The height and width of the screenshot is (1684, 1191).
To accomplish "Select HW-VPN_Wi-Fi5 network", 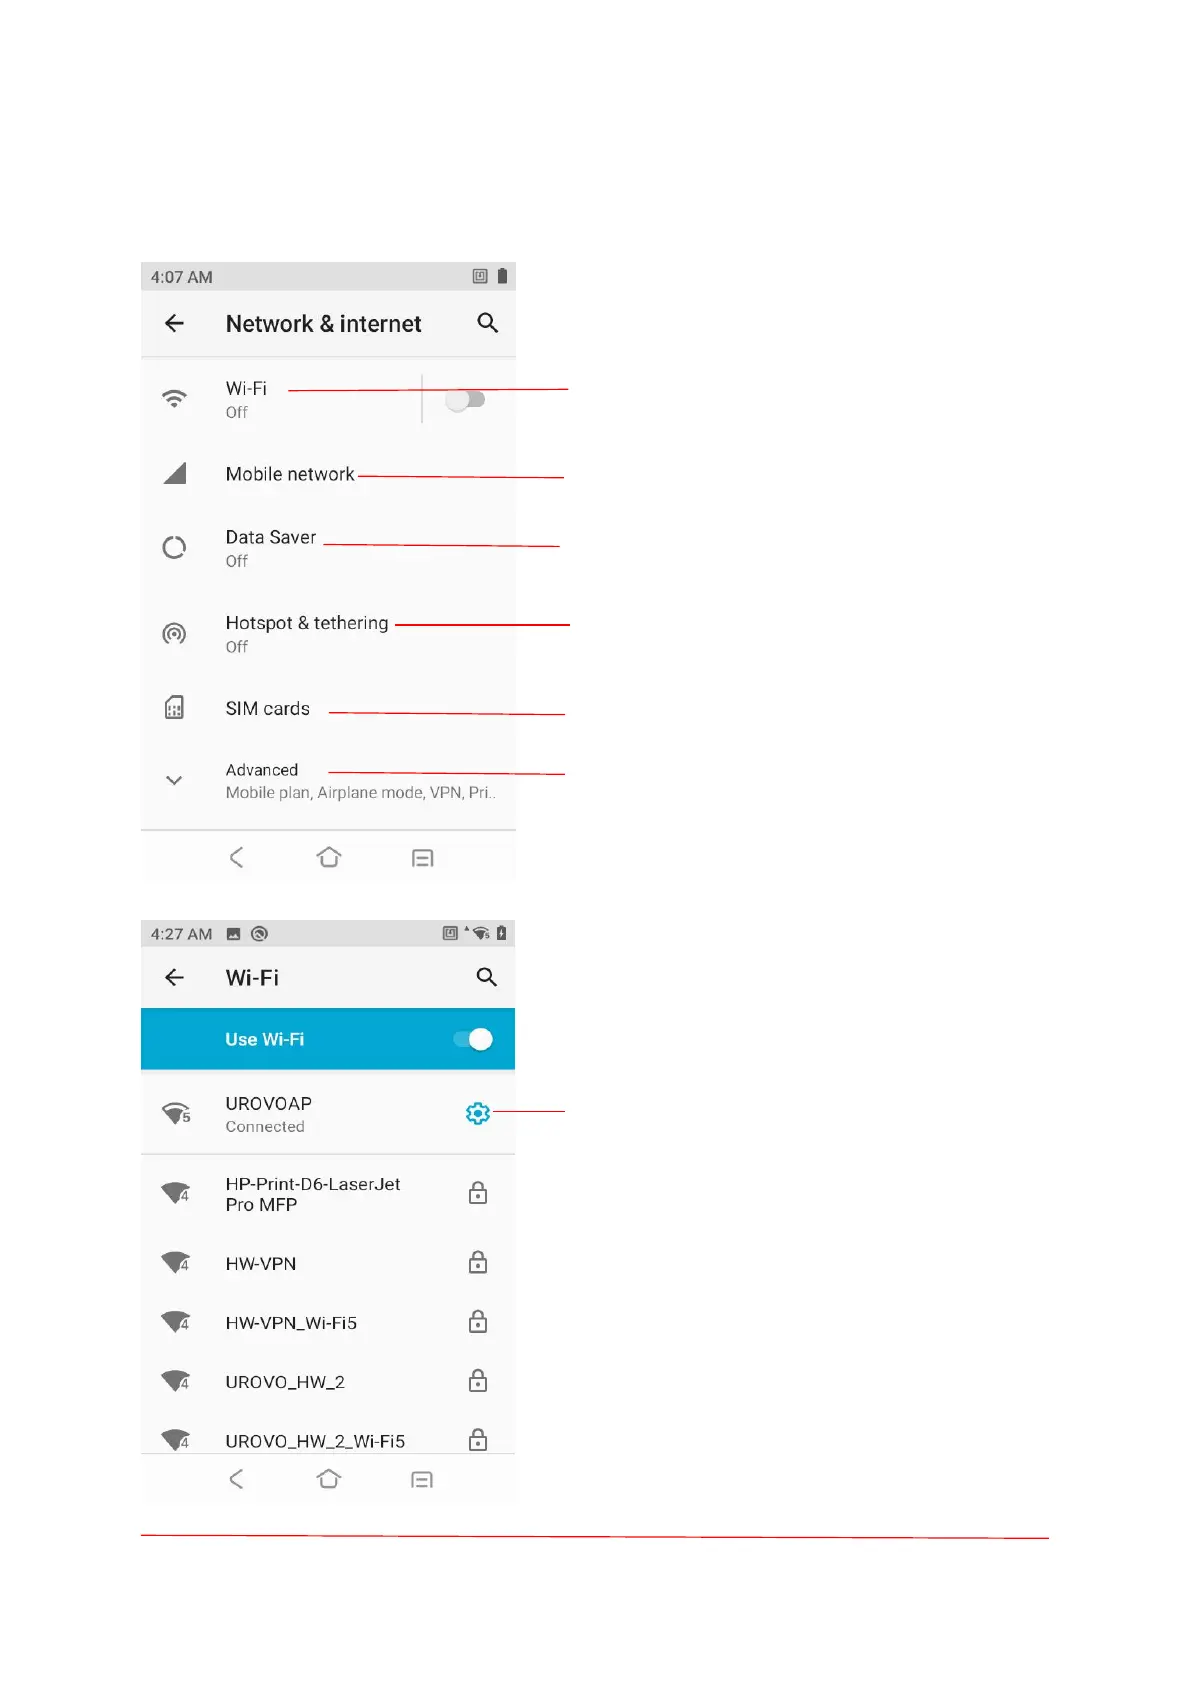I will click(291, 1323).
